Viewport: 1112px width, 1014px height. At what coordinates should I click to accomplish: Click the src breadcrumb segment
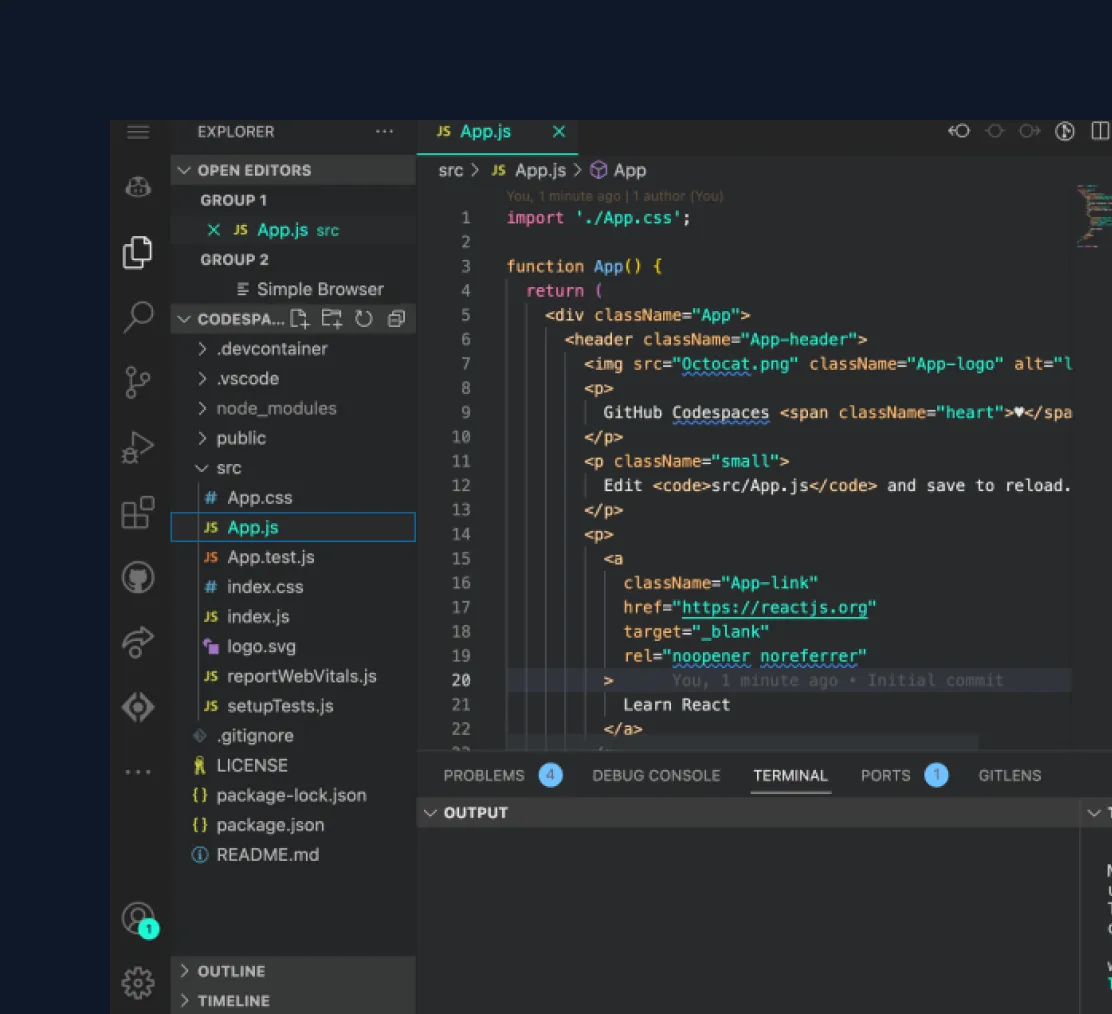pos(451,170)
